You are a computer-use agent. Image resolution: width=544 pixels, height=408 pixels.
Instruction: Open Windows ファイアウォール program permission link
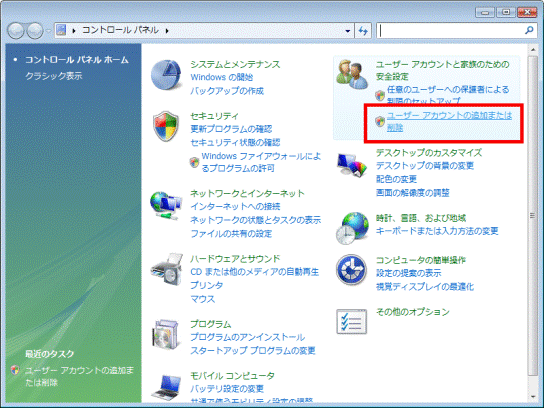tap(261, 162)
